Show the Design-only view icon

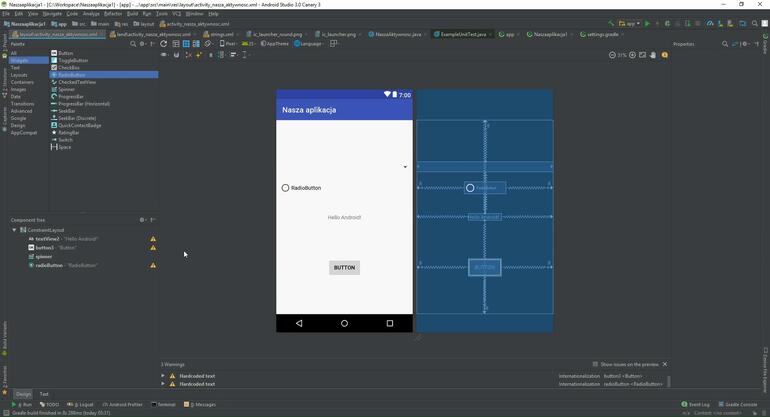click(x=176, y=44)
